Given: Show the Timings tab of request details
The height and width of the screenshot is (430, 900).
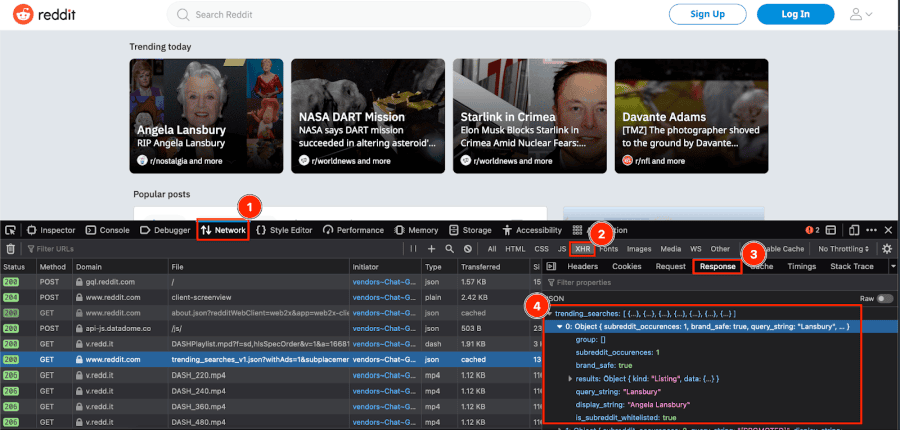Looking at the screenshot, I should click(x=801, y=266).
